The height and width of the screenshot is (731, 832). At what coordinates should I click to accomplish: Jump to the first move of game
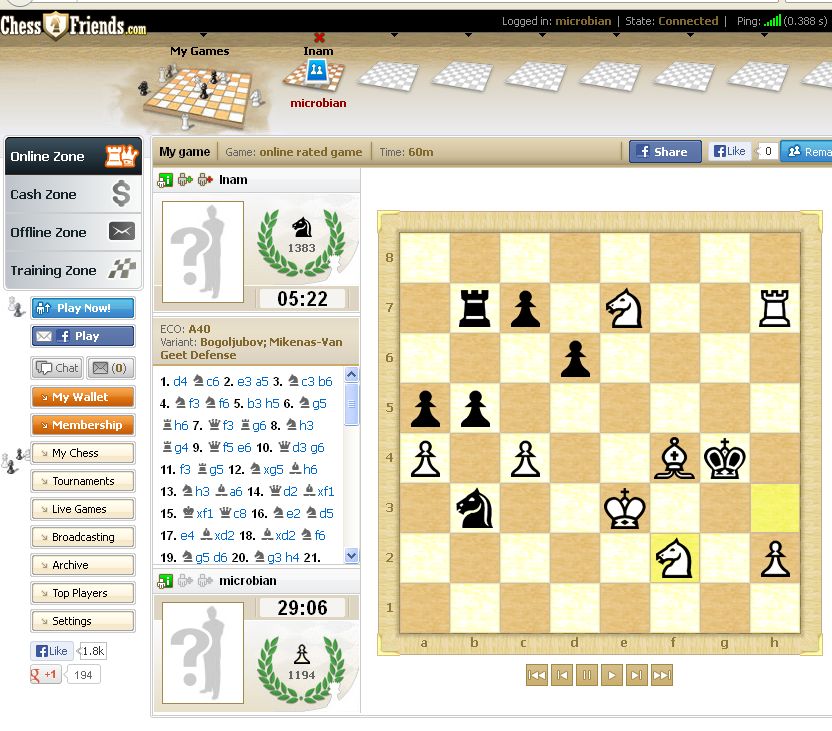pyautogui.click(x=537, y=675)
